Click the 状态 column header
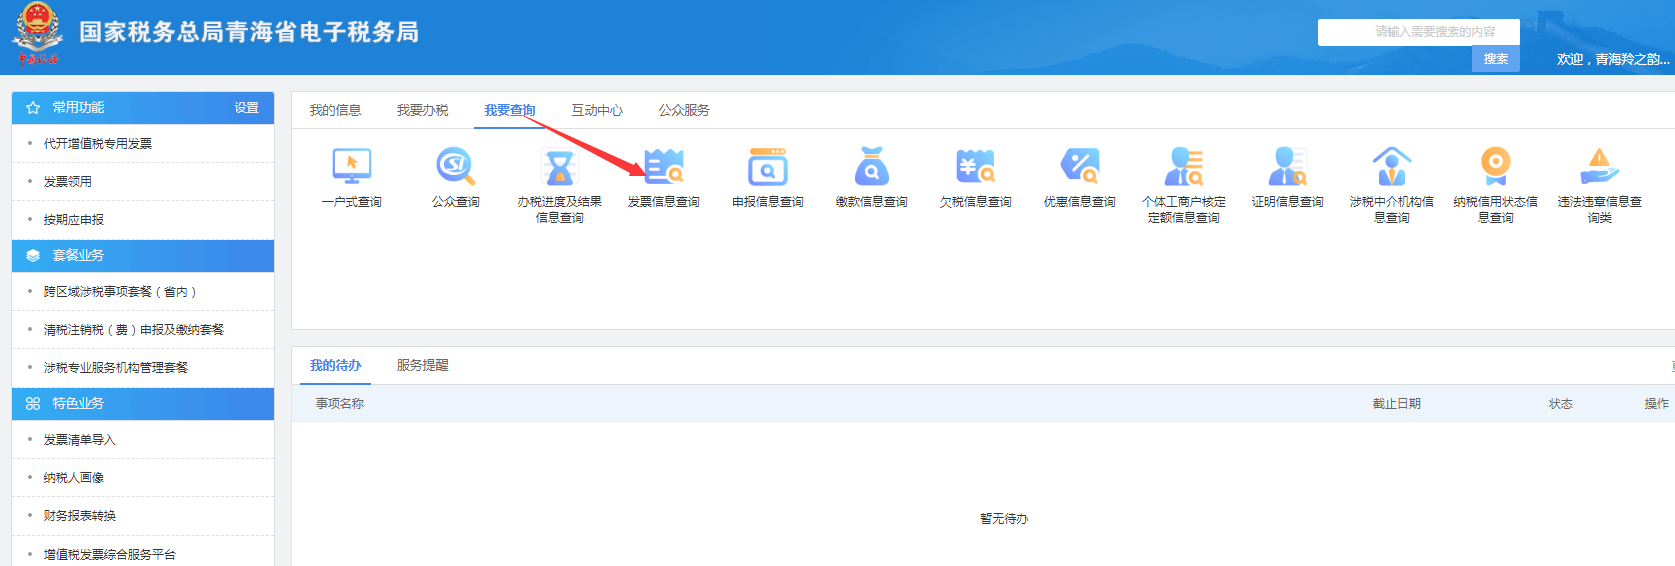The height and width of the screenshot is (566, 1675). click(x=1561, y=404)
